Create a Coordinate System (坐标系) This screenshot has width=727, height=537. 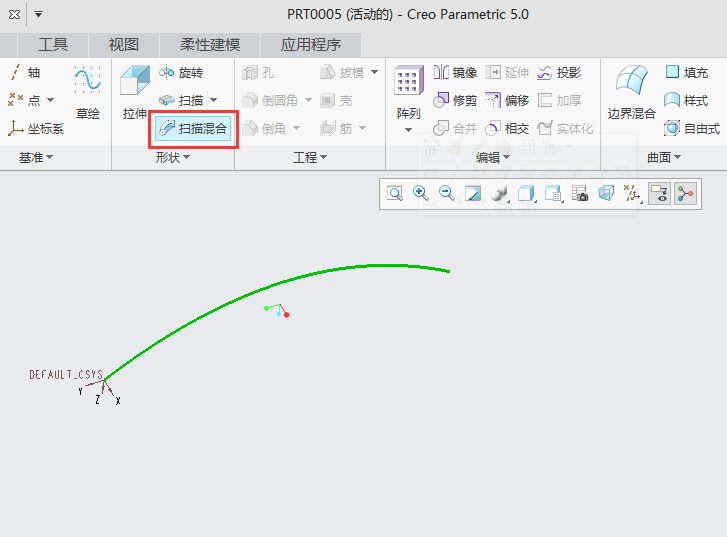coord(36,128)
